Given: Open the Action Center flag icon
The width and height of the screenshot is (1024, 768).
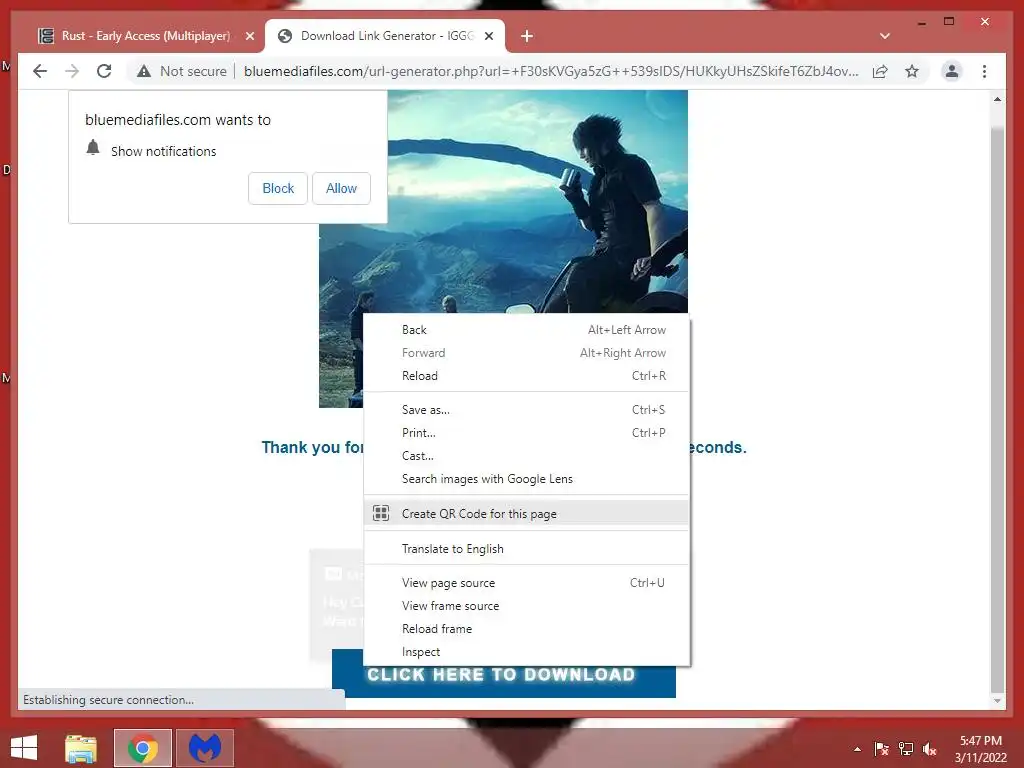Looking at the screenshot, I should (881, 749).
